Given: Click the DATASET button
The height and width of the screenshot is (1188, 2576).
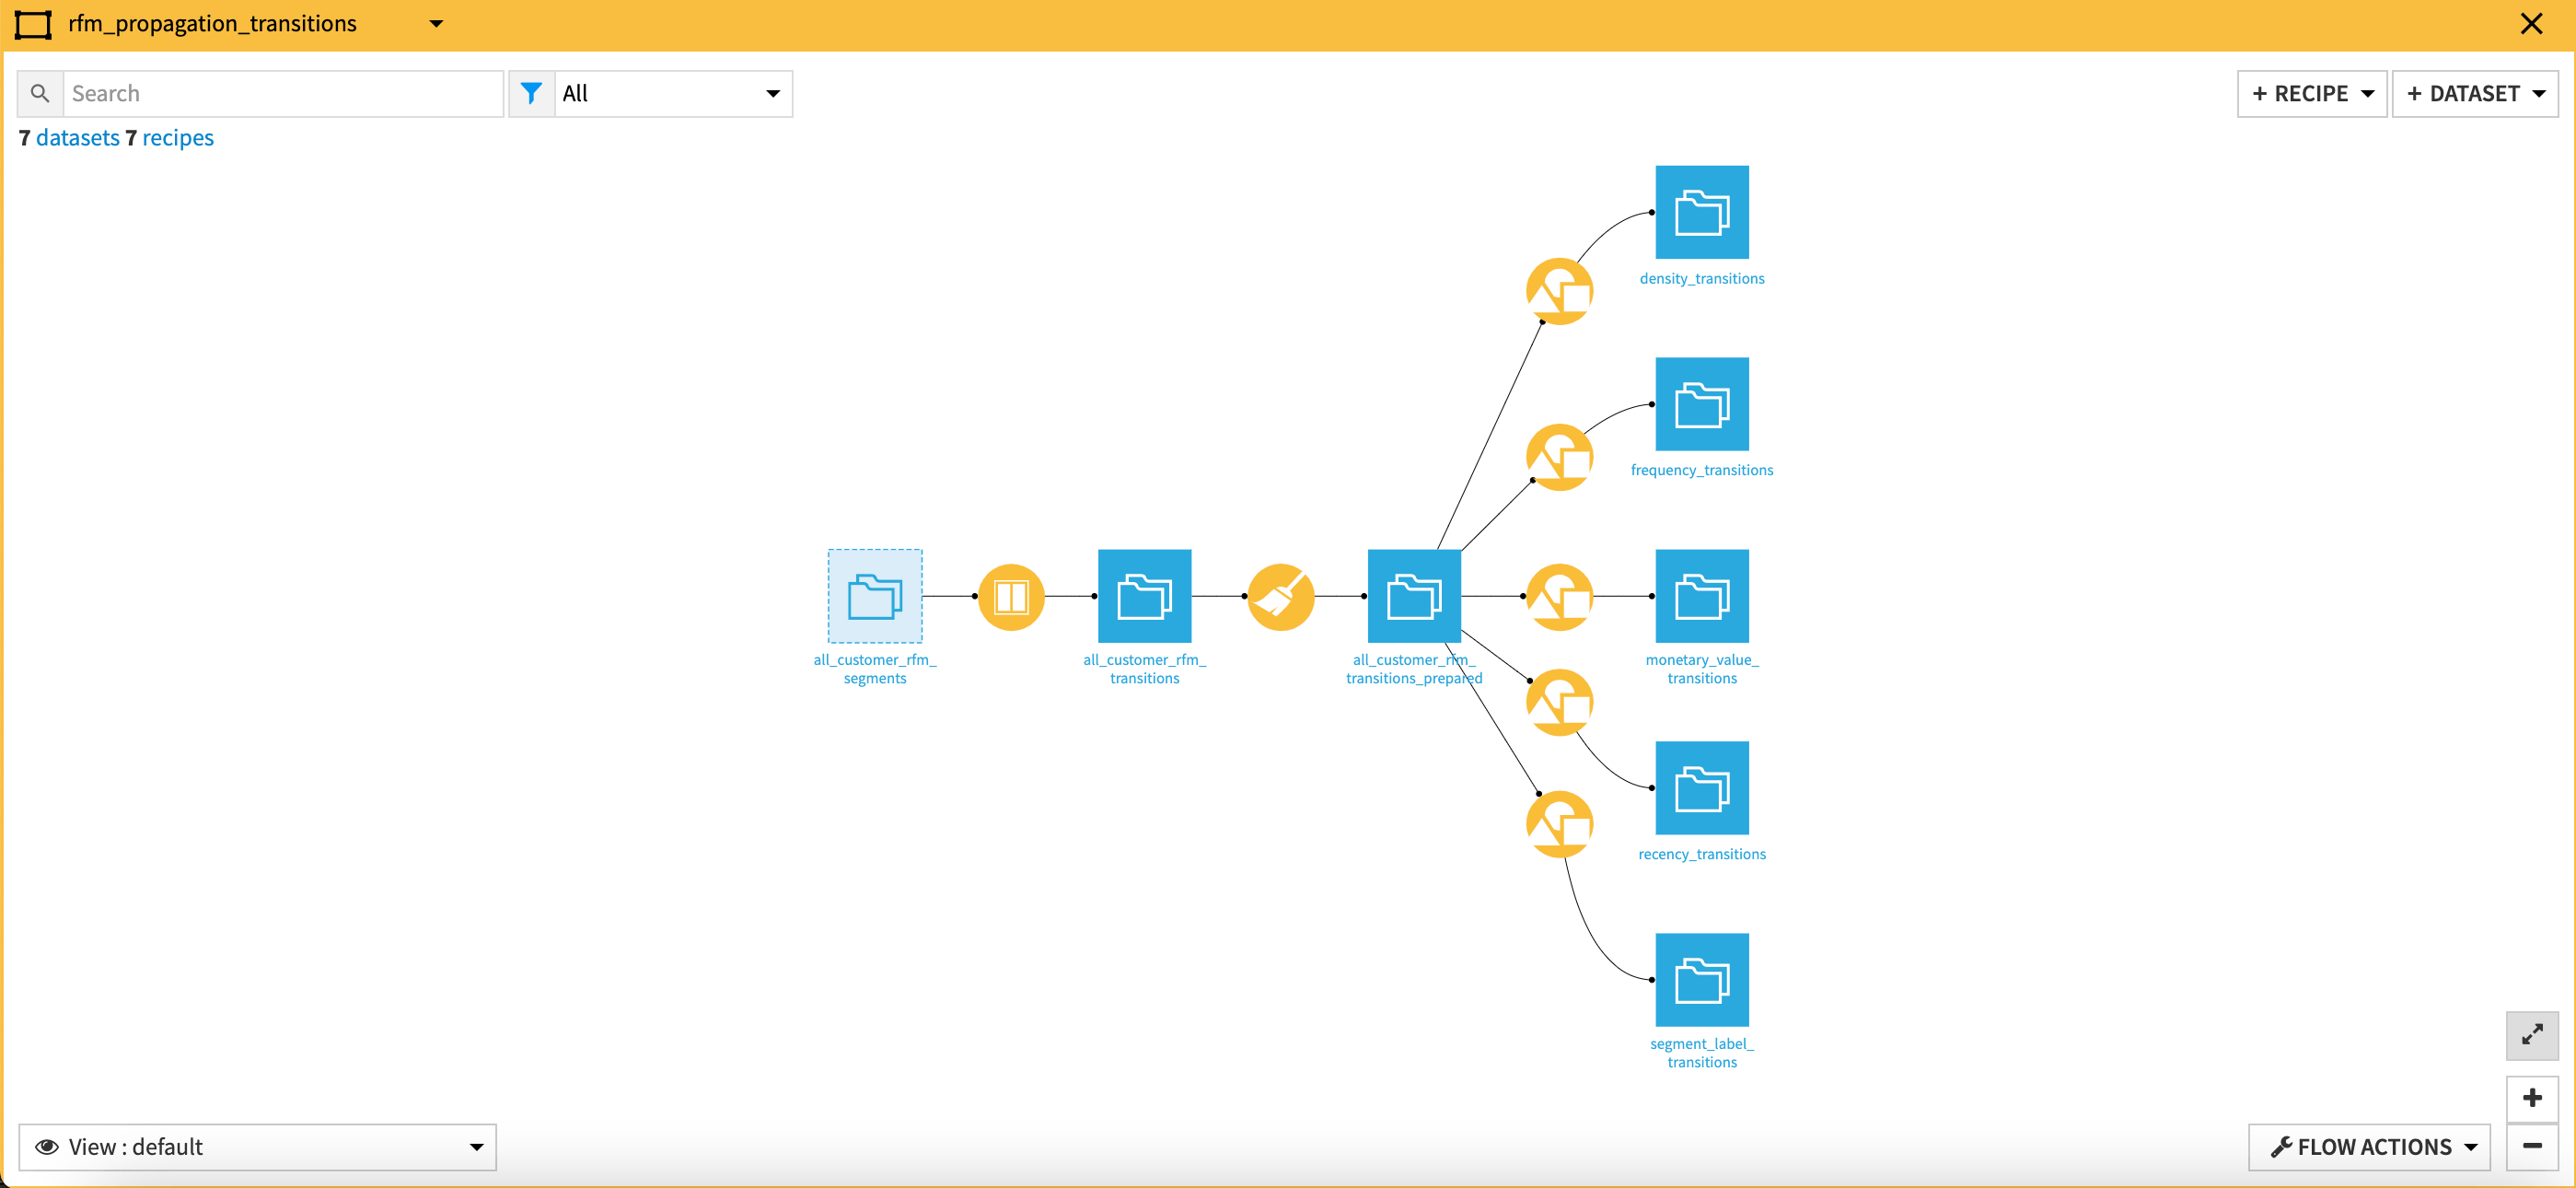Looking at the screenshot, I should [x=2475, y=93].
